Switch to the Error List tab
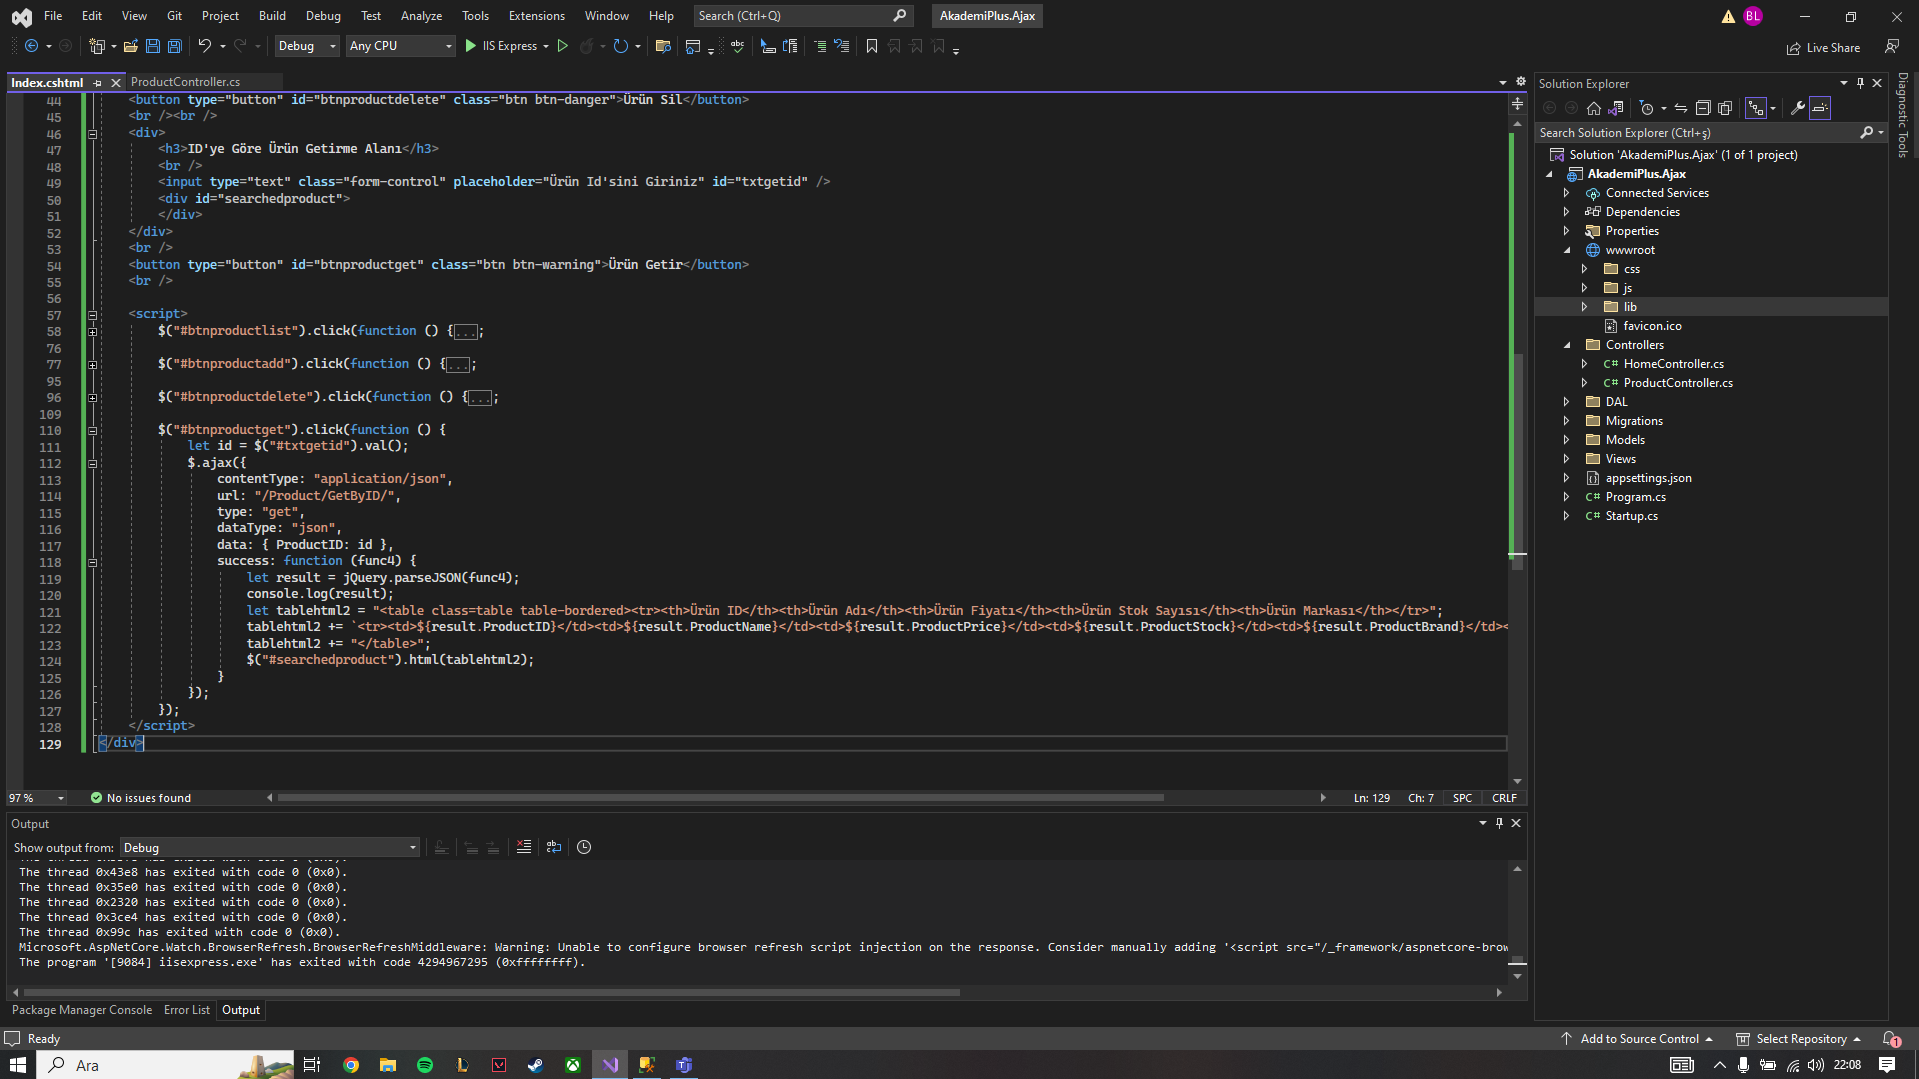1919x1079 pixels. coord(187,1010)
